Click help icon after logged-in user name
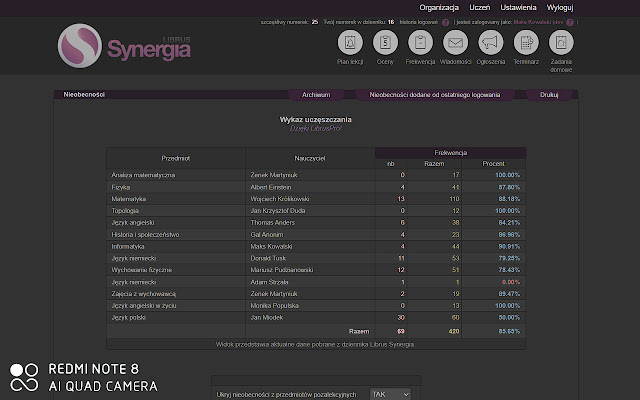This screenshot has height=400, width=640. (570, 22)
